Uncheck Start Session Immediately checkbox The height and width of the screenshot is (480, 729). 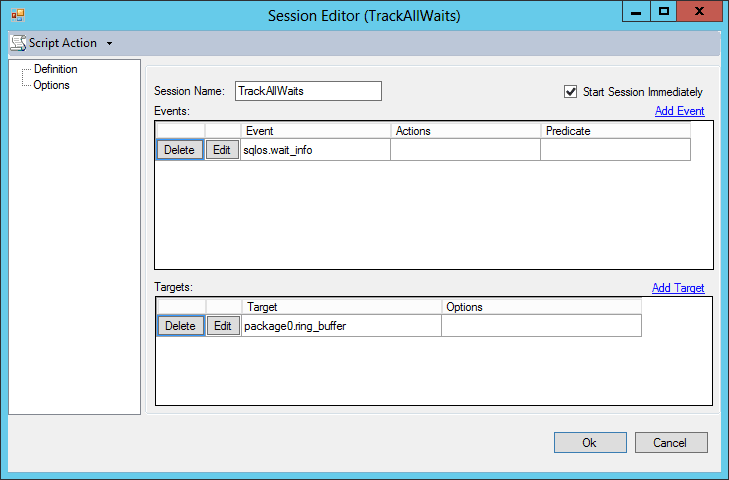click(570, 92)
